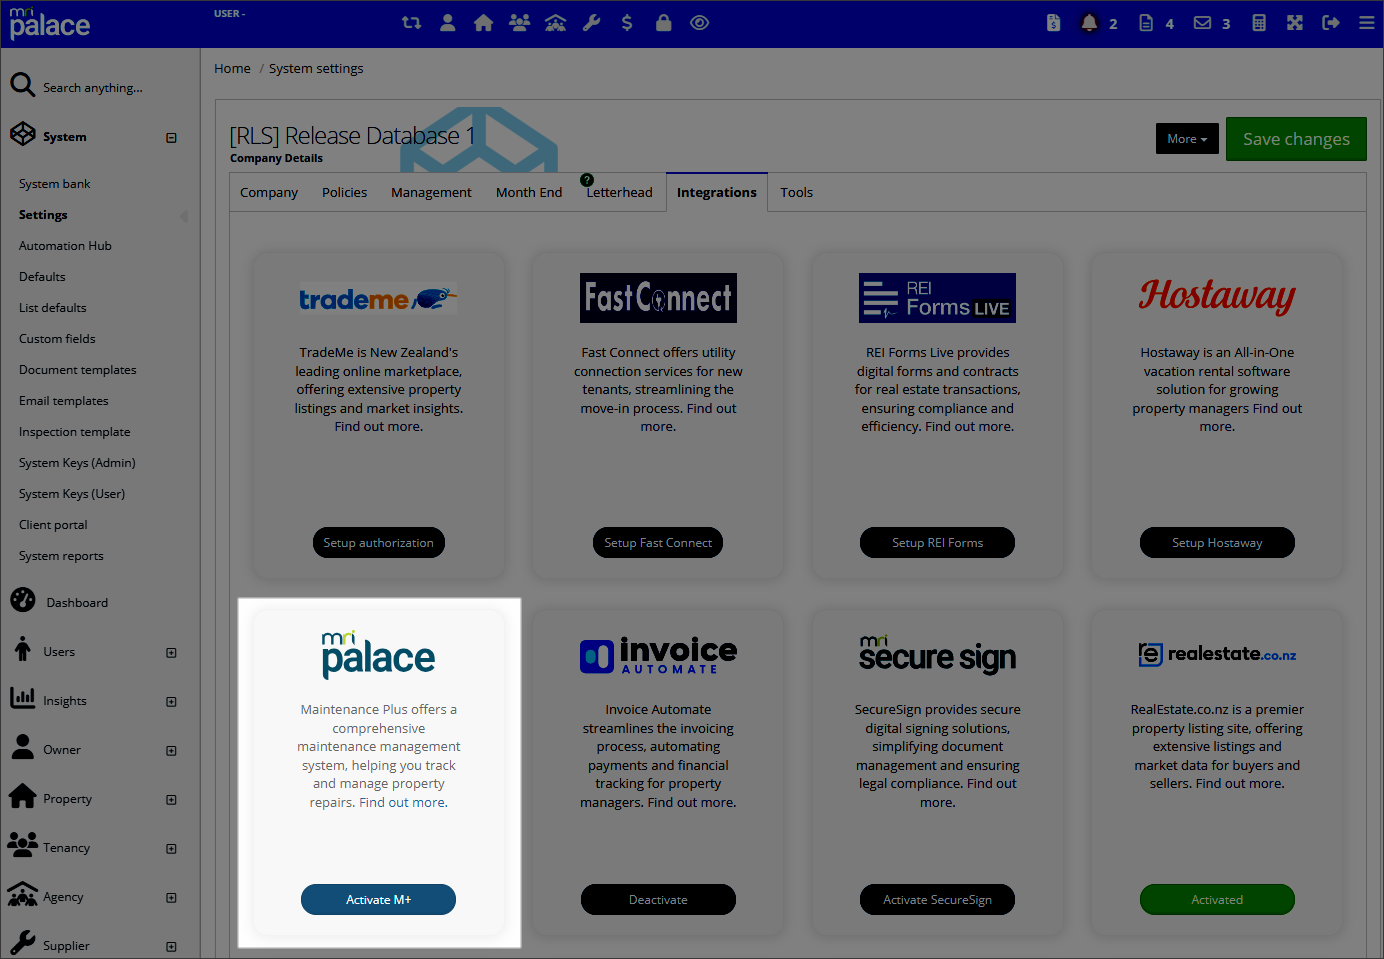Image resolution: width=1384 pixels, height=959 pixels.
Task: Click the people group icon in top toolbar
Action: tap(520, 23)
